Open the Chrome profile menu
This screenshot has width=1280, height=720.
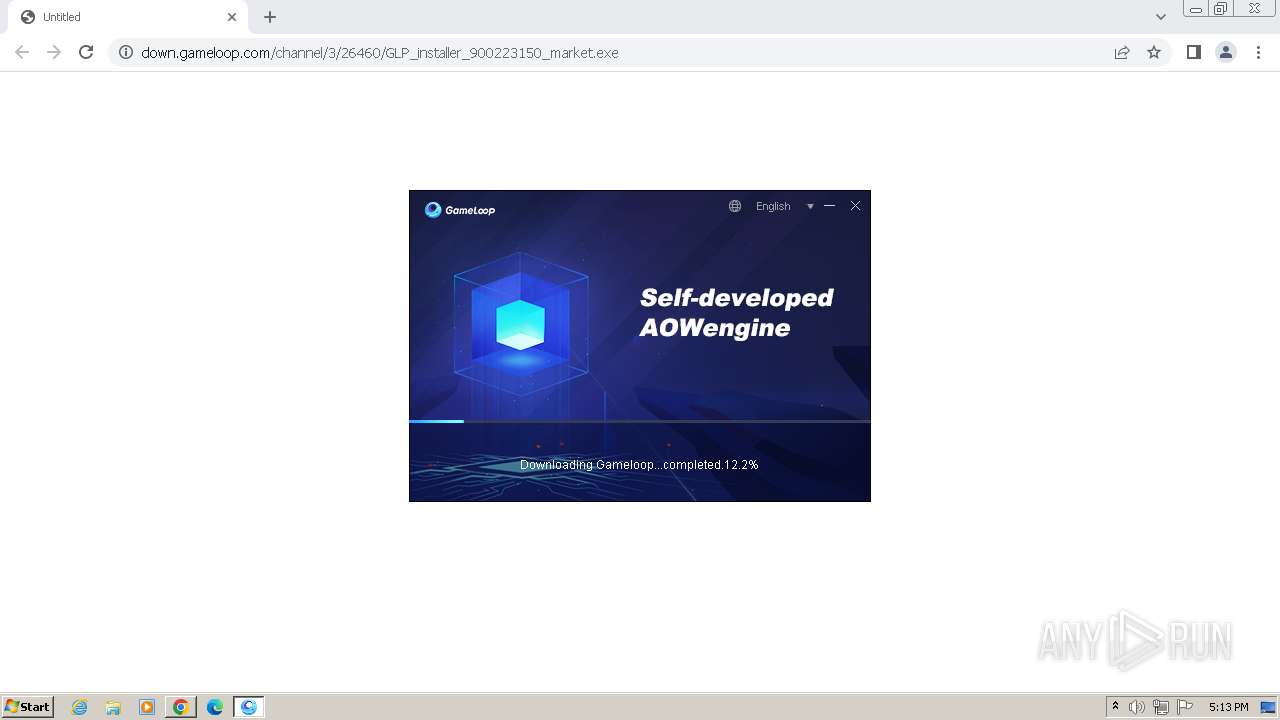coord(1226,52)
